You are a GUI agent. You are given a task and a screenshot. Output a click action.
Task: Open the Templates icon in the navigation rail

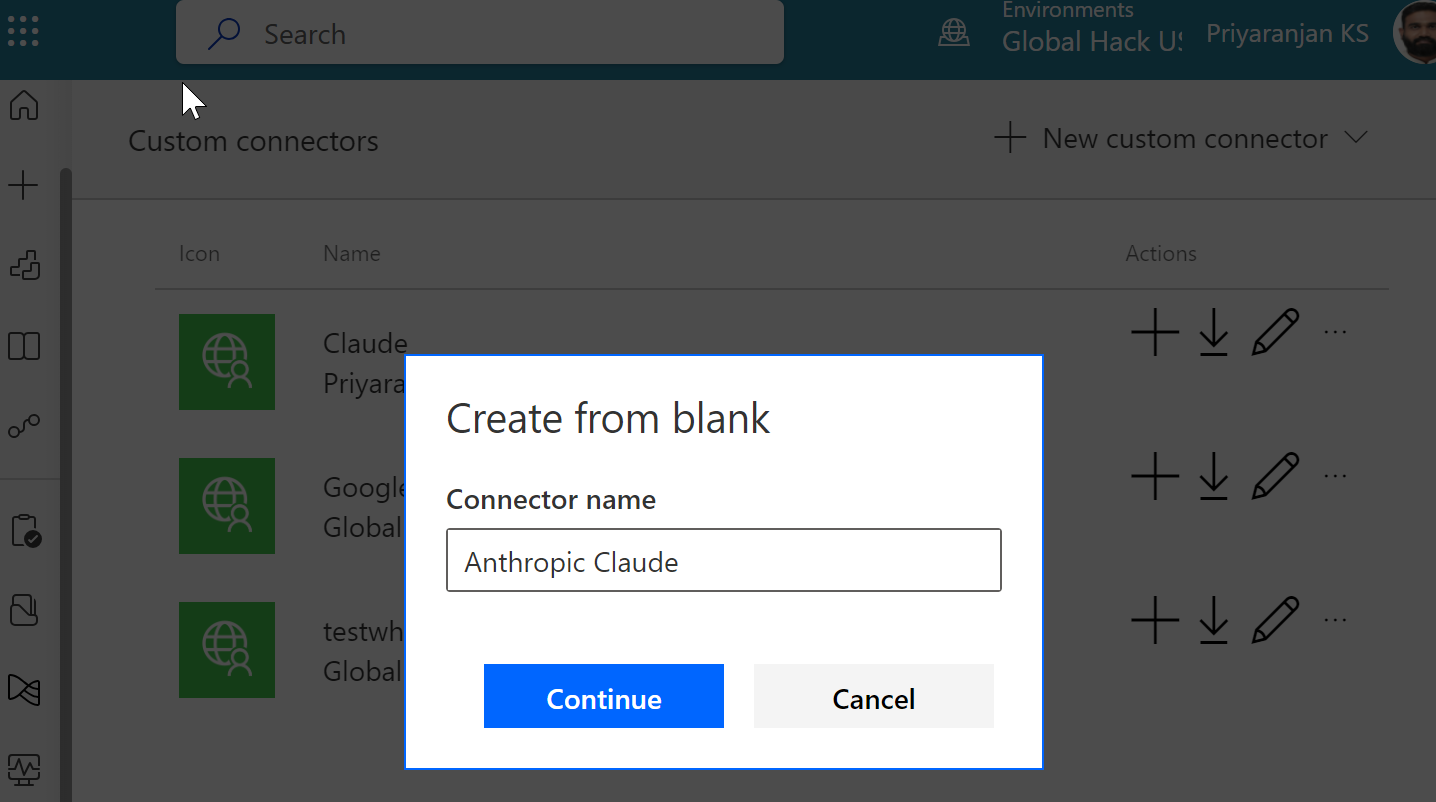pyautogui.click(x=23, y=610)
